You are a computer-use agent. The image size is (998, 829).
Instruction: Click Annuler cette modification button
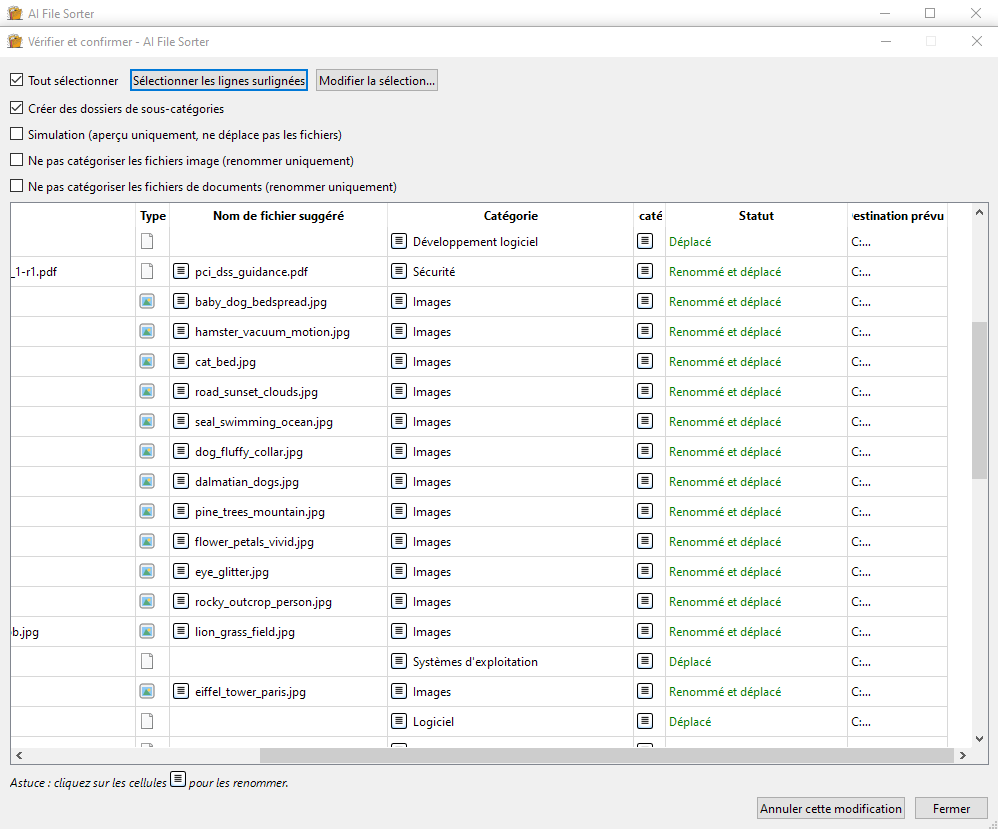831,808
